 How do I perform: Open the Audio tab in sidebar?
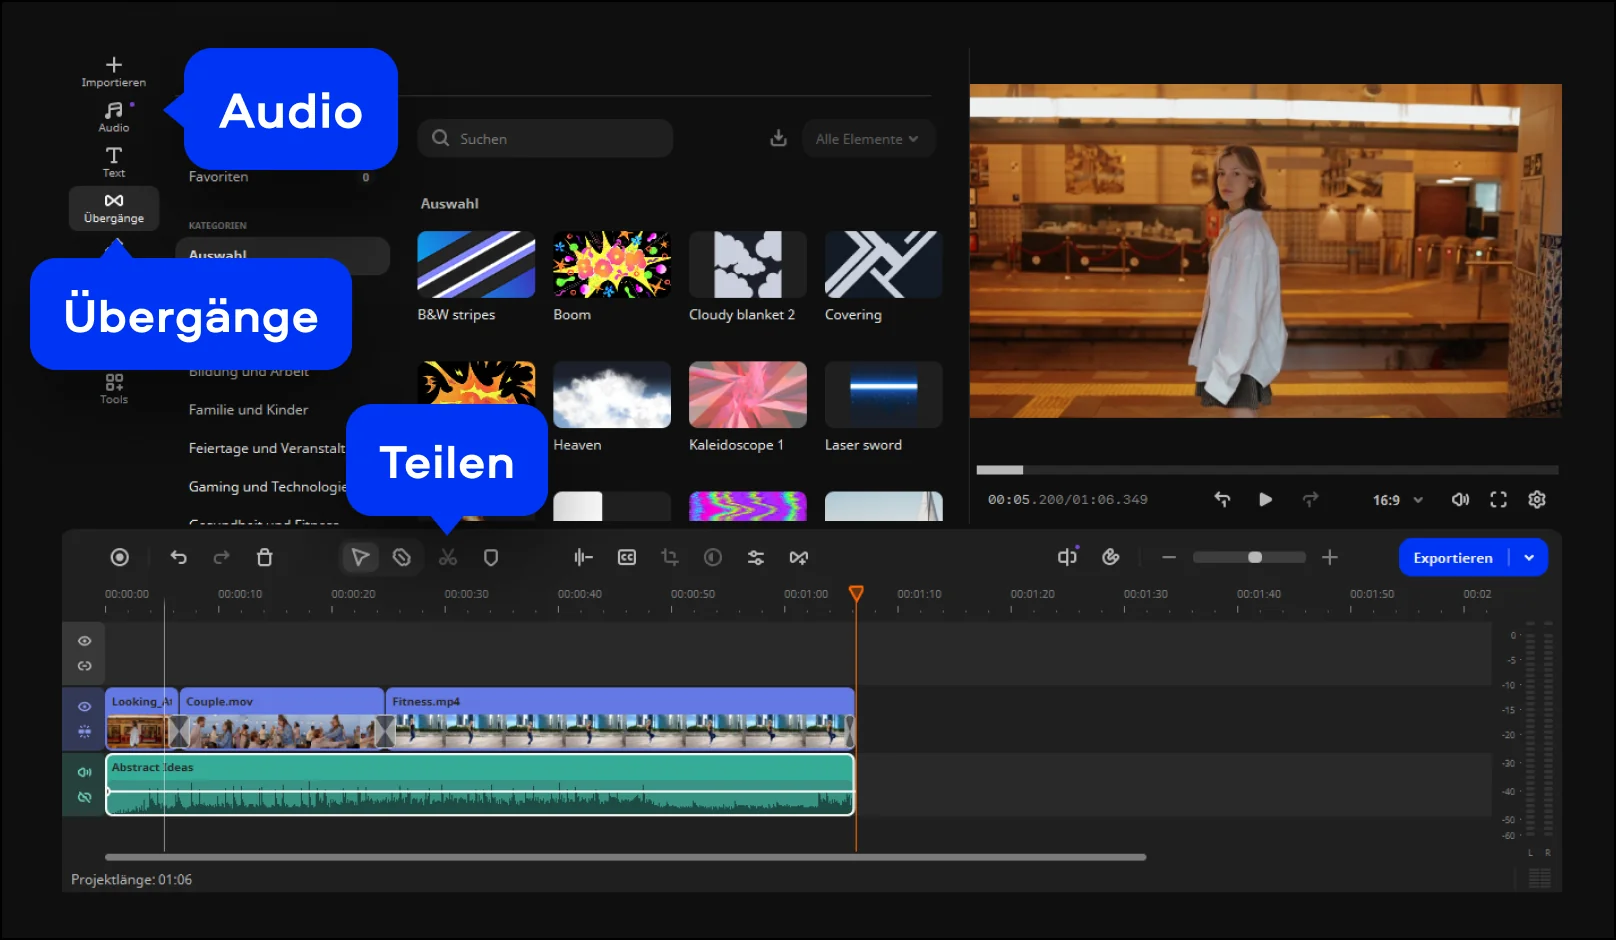114,116
